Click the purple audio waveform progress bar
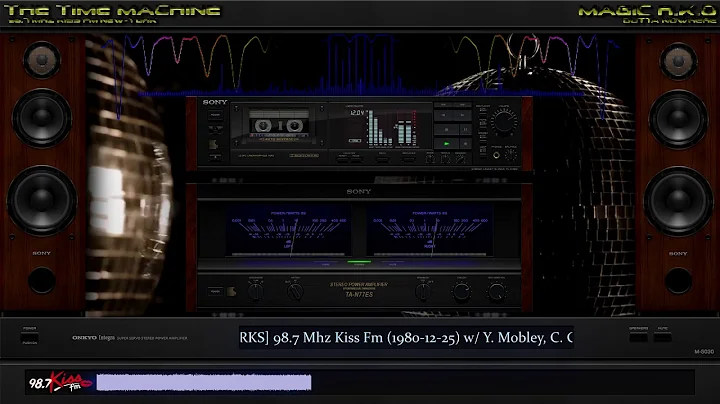 coord(204,382)
